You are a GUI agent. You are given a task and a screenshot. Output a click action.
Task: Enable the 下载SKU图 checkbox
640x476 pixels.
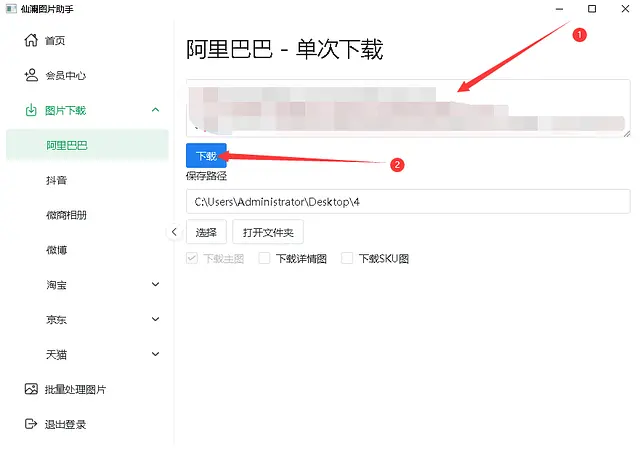point(347,258)
